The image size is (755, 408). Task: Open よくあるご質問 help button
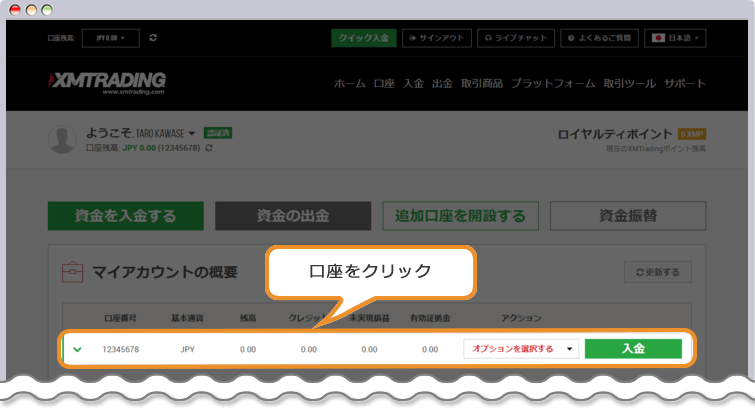coord(599,38)
